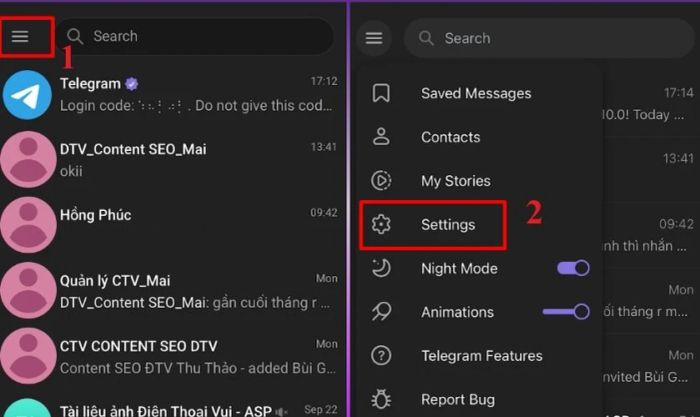This screenshot has width=700, height=417.
Task: Click avatar of CTV CONTENT SEO DTV
Action: [28, 356]
